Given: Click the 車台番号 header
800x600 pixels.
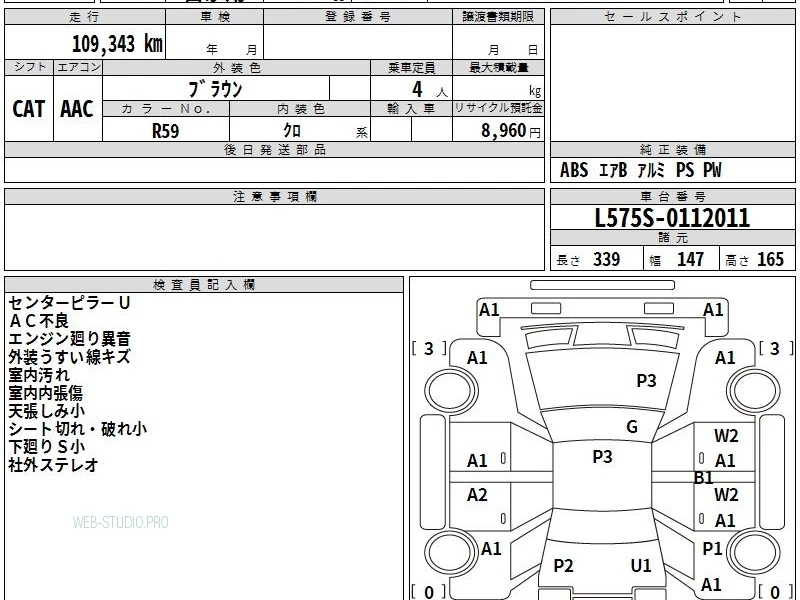Looking at the screenshot, I should coord(672,196).
